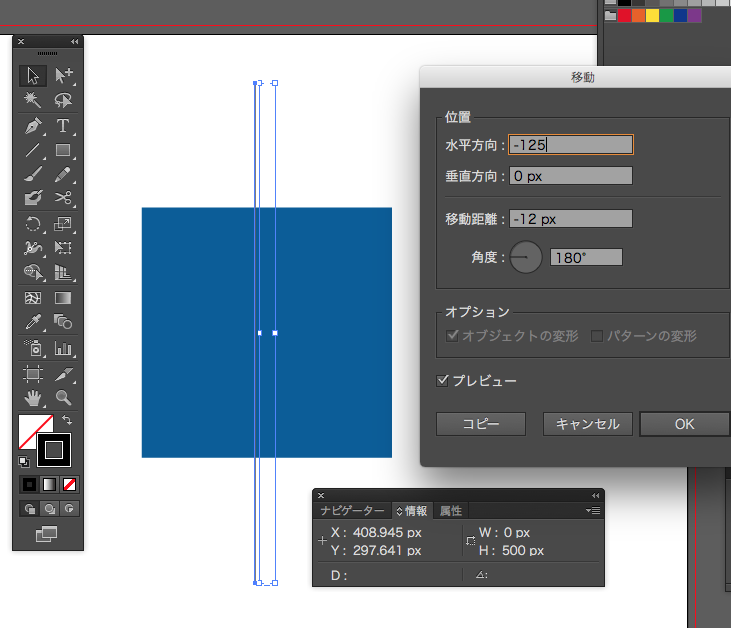Select the Paintbrush tool

33,174
